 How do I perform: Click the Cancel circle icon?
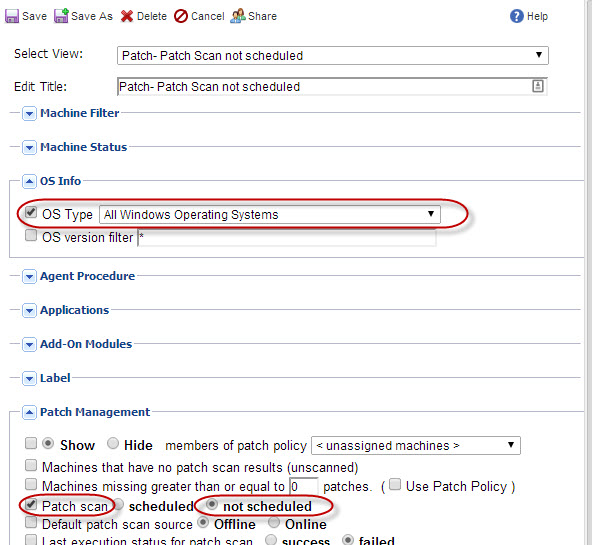pyautogui.click(x=181, y=16)
